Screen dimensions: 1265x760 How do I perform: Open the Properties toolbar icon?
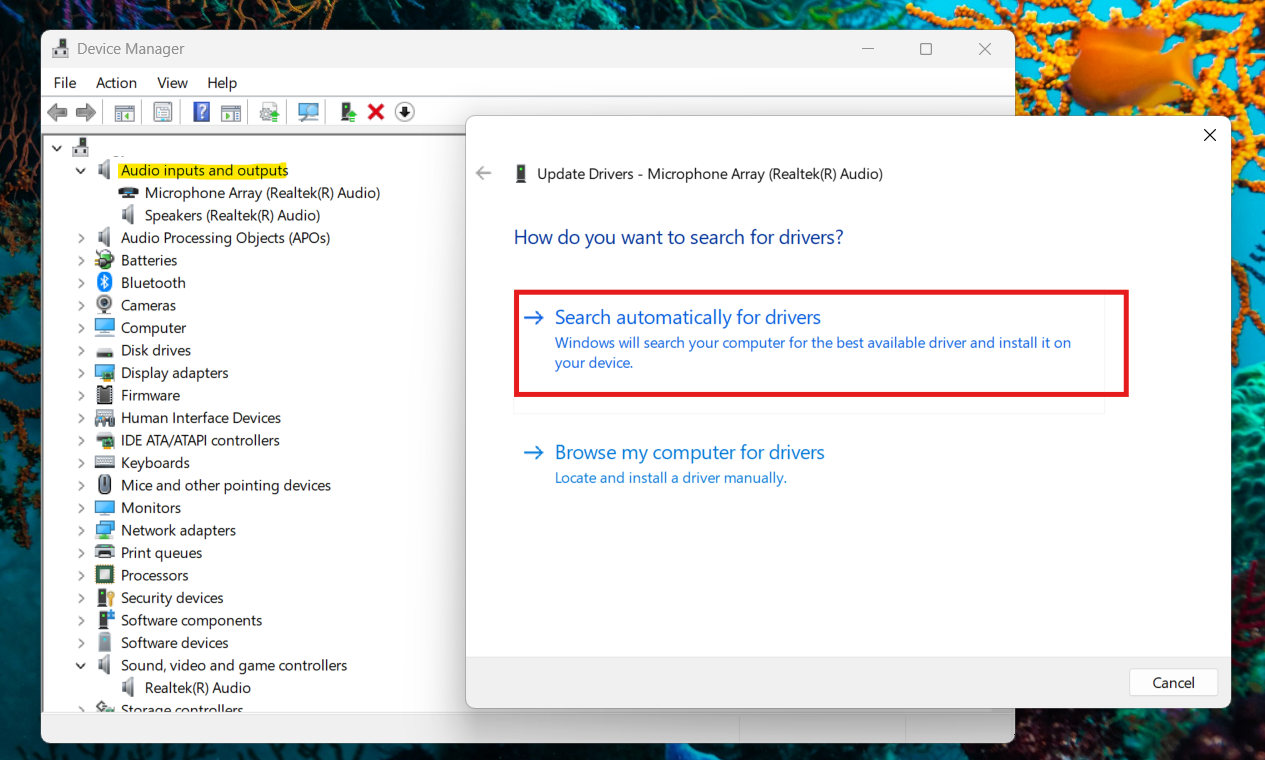(162, 111)
